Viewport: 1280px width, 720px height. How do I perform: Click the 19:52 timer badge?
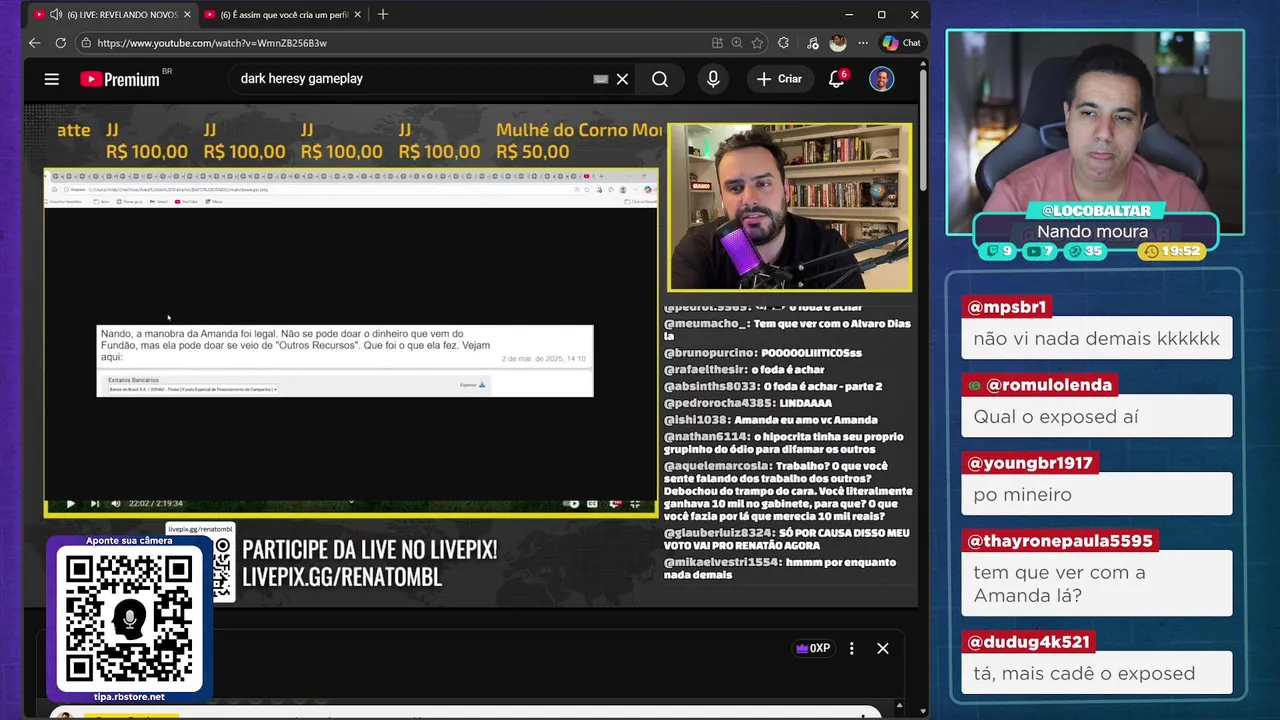coord(1171,251)
